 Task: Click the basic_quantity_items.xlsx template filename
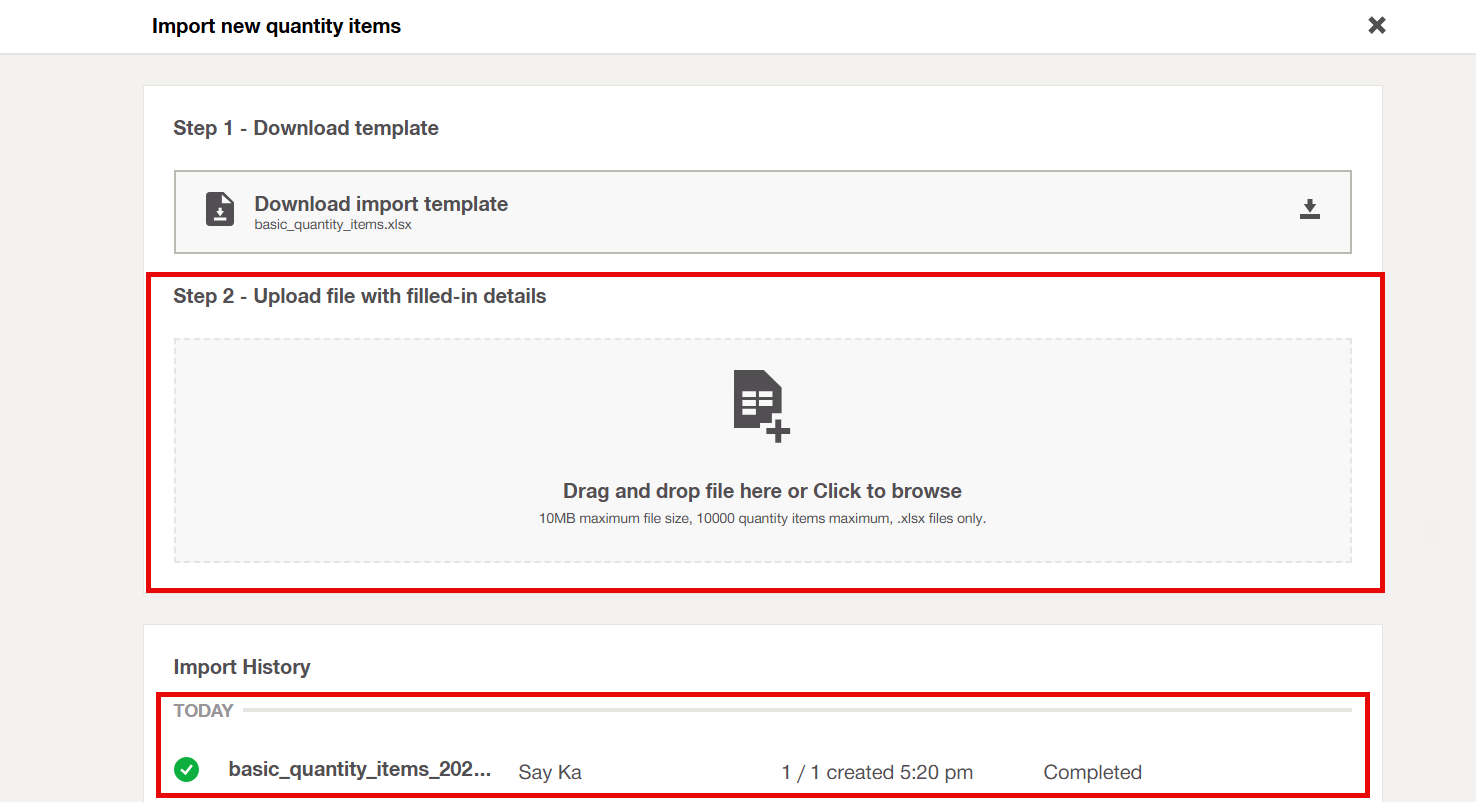pyautogui.click(x=333, y=225)
